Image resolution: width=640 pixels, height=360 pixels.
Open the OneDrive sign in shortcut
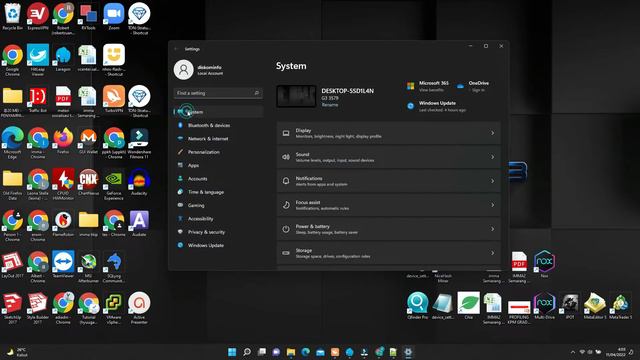(x=473, y=86)
